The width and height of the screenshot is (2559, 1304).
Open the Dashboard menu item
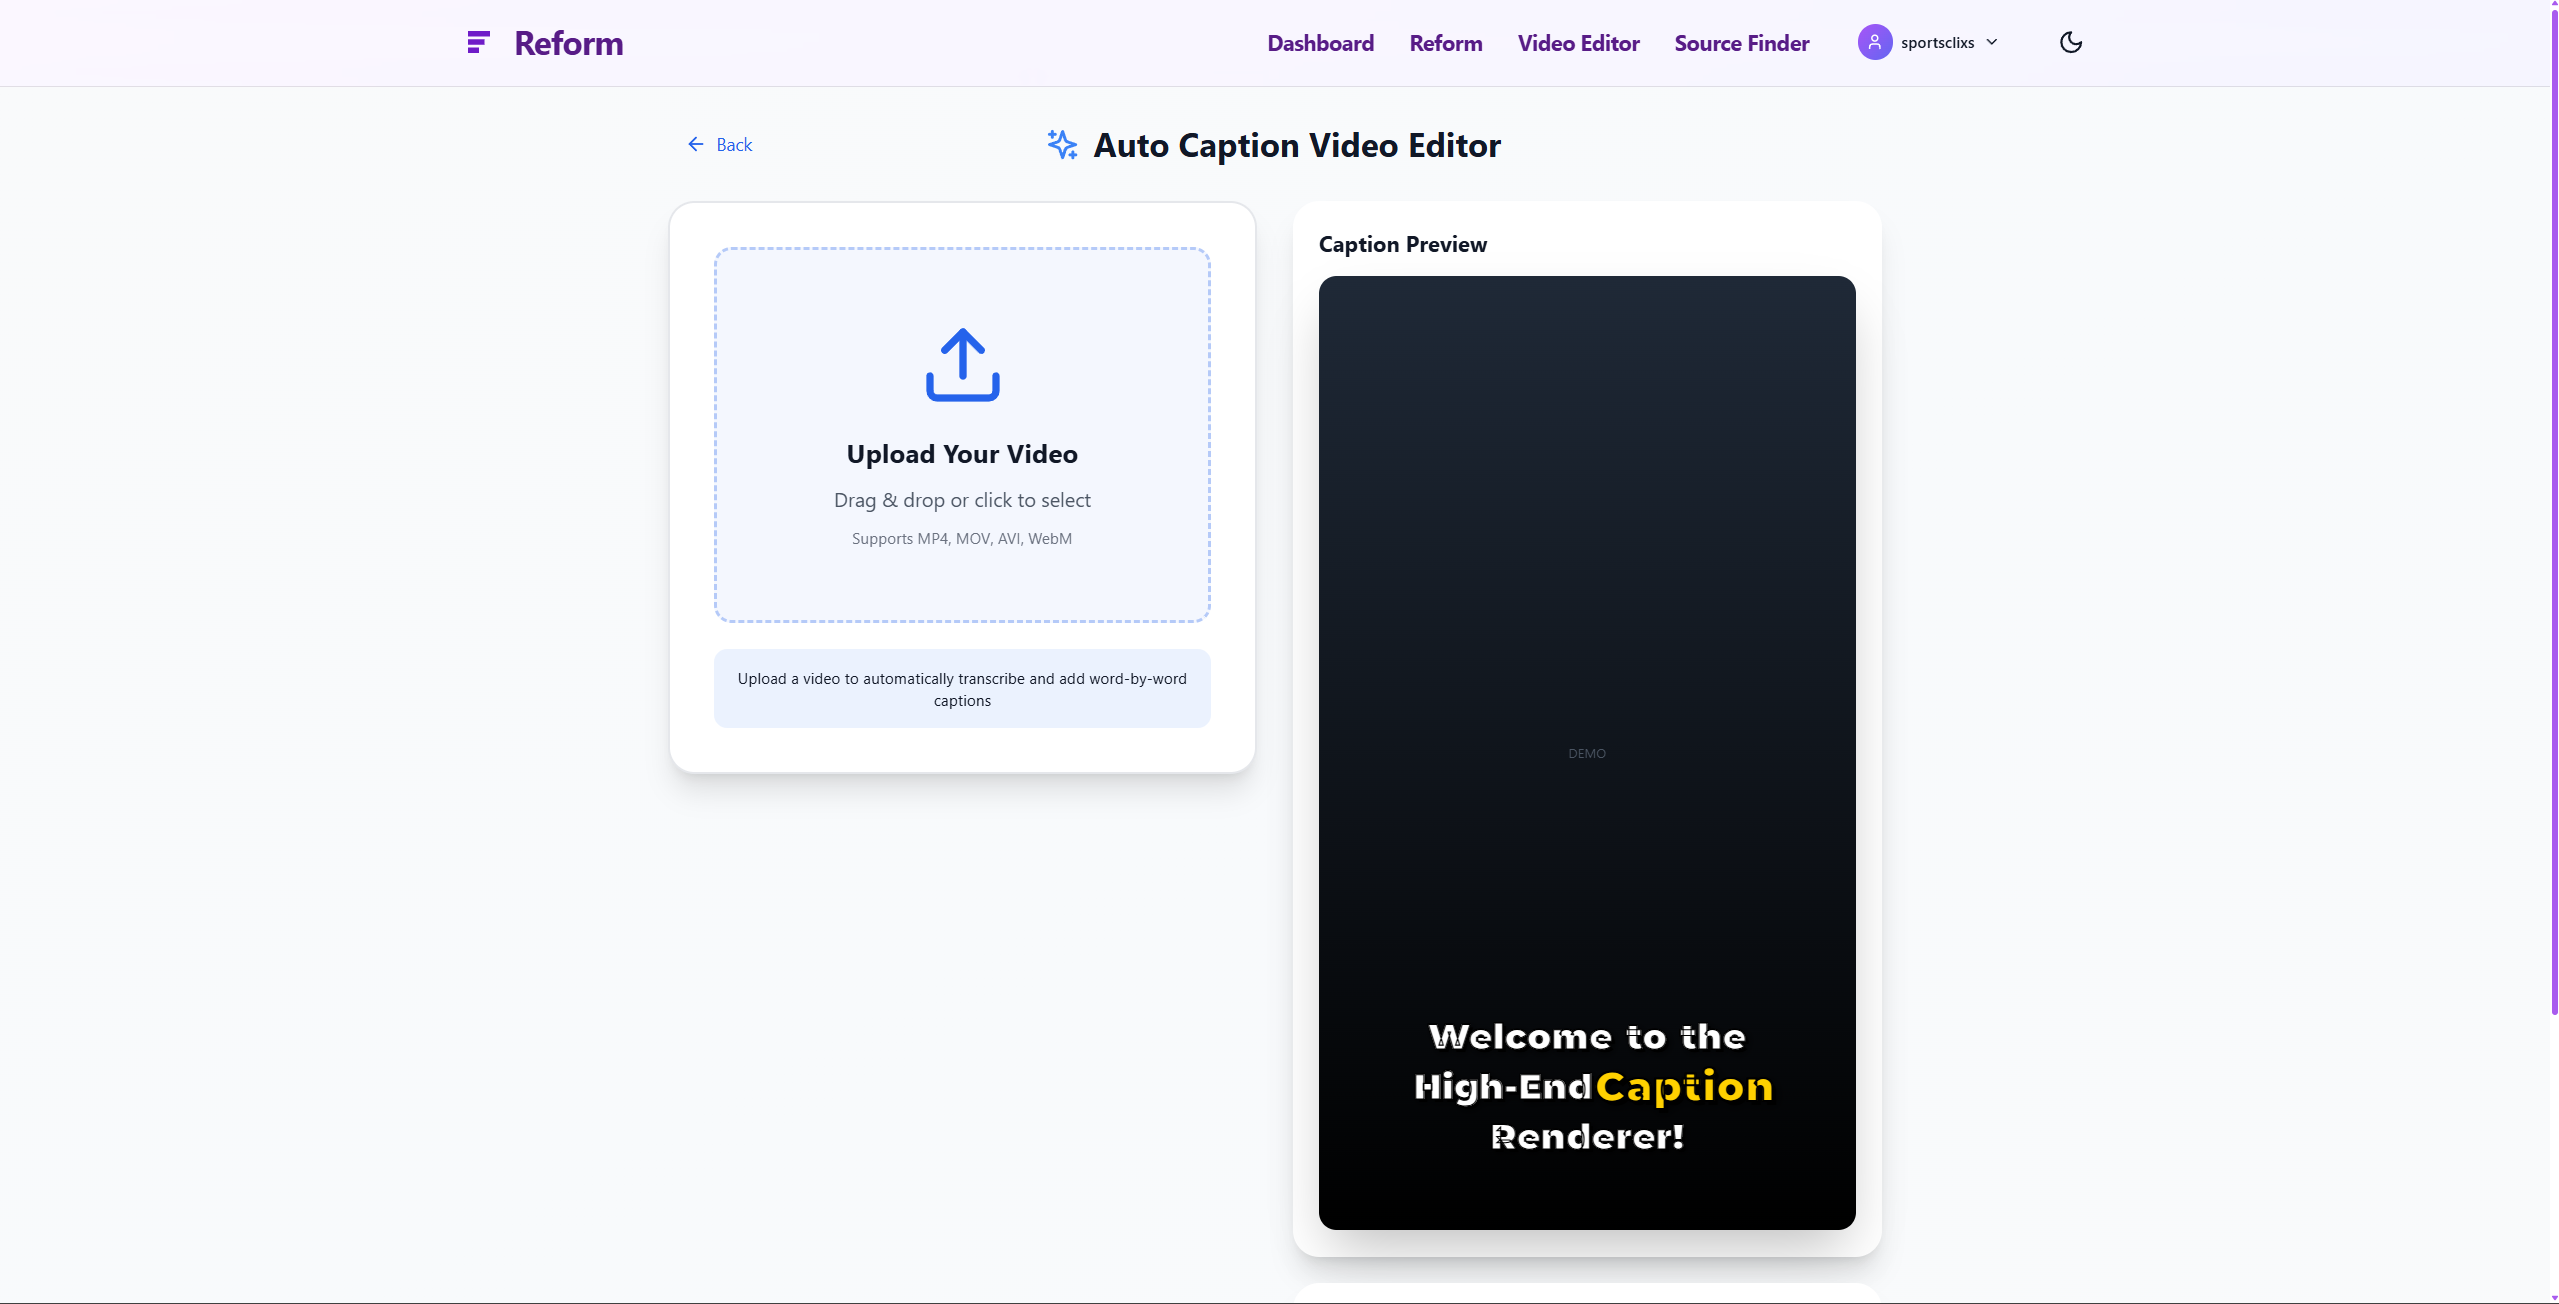[x=1320, y=43]
